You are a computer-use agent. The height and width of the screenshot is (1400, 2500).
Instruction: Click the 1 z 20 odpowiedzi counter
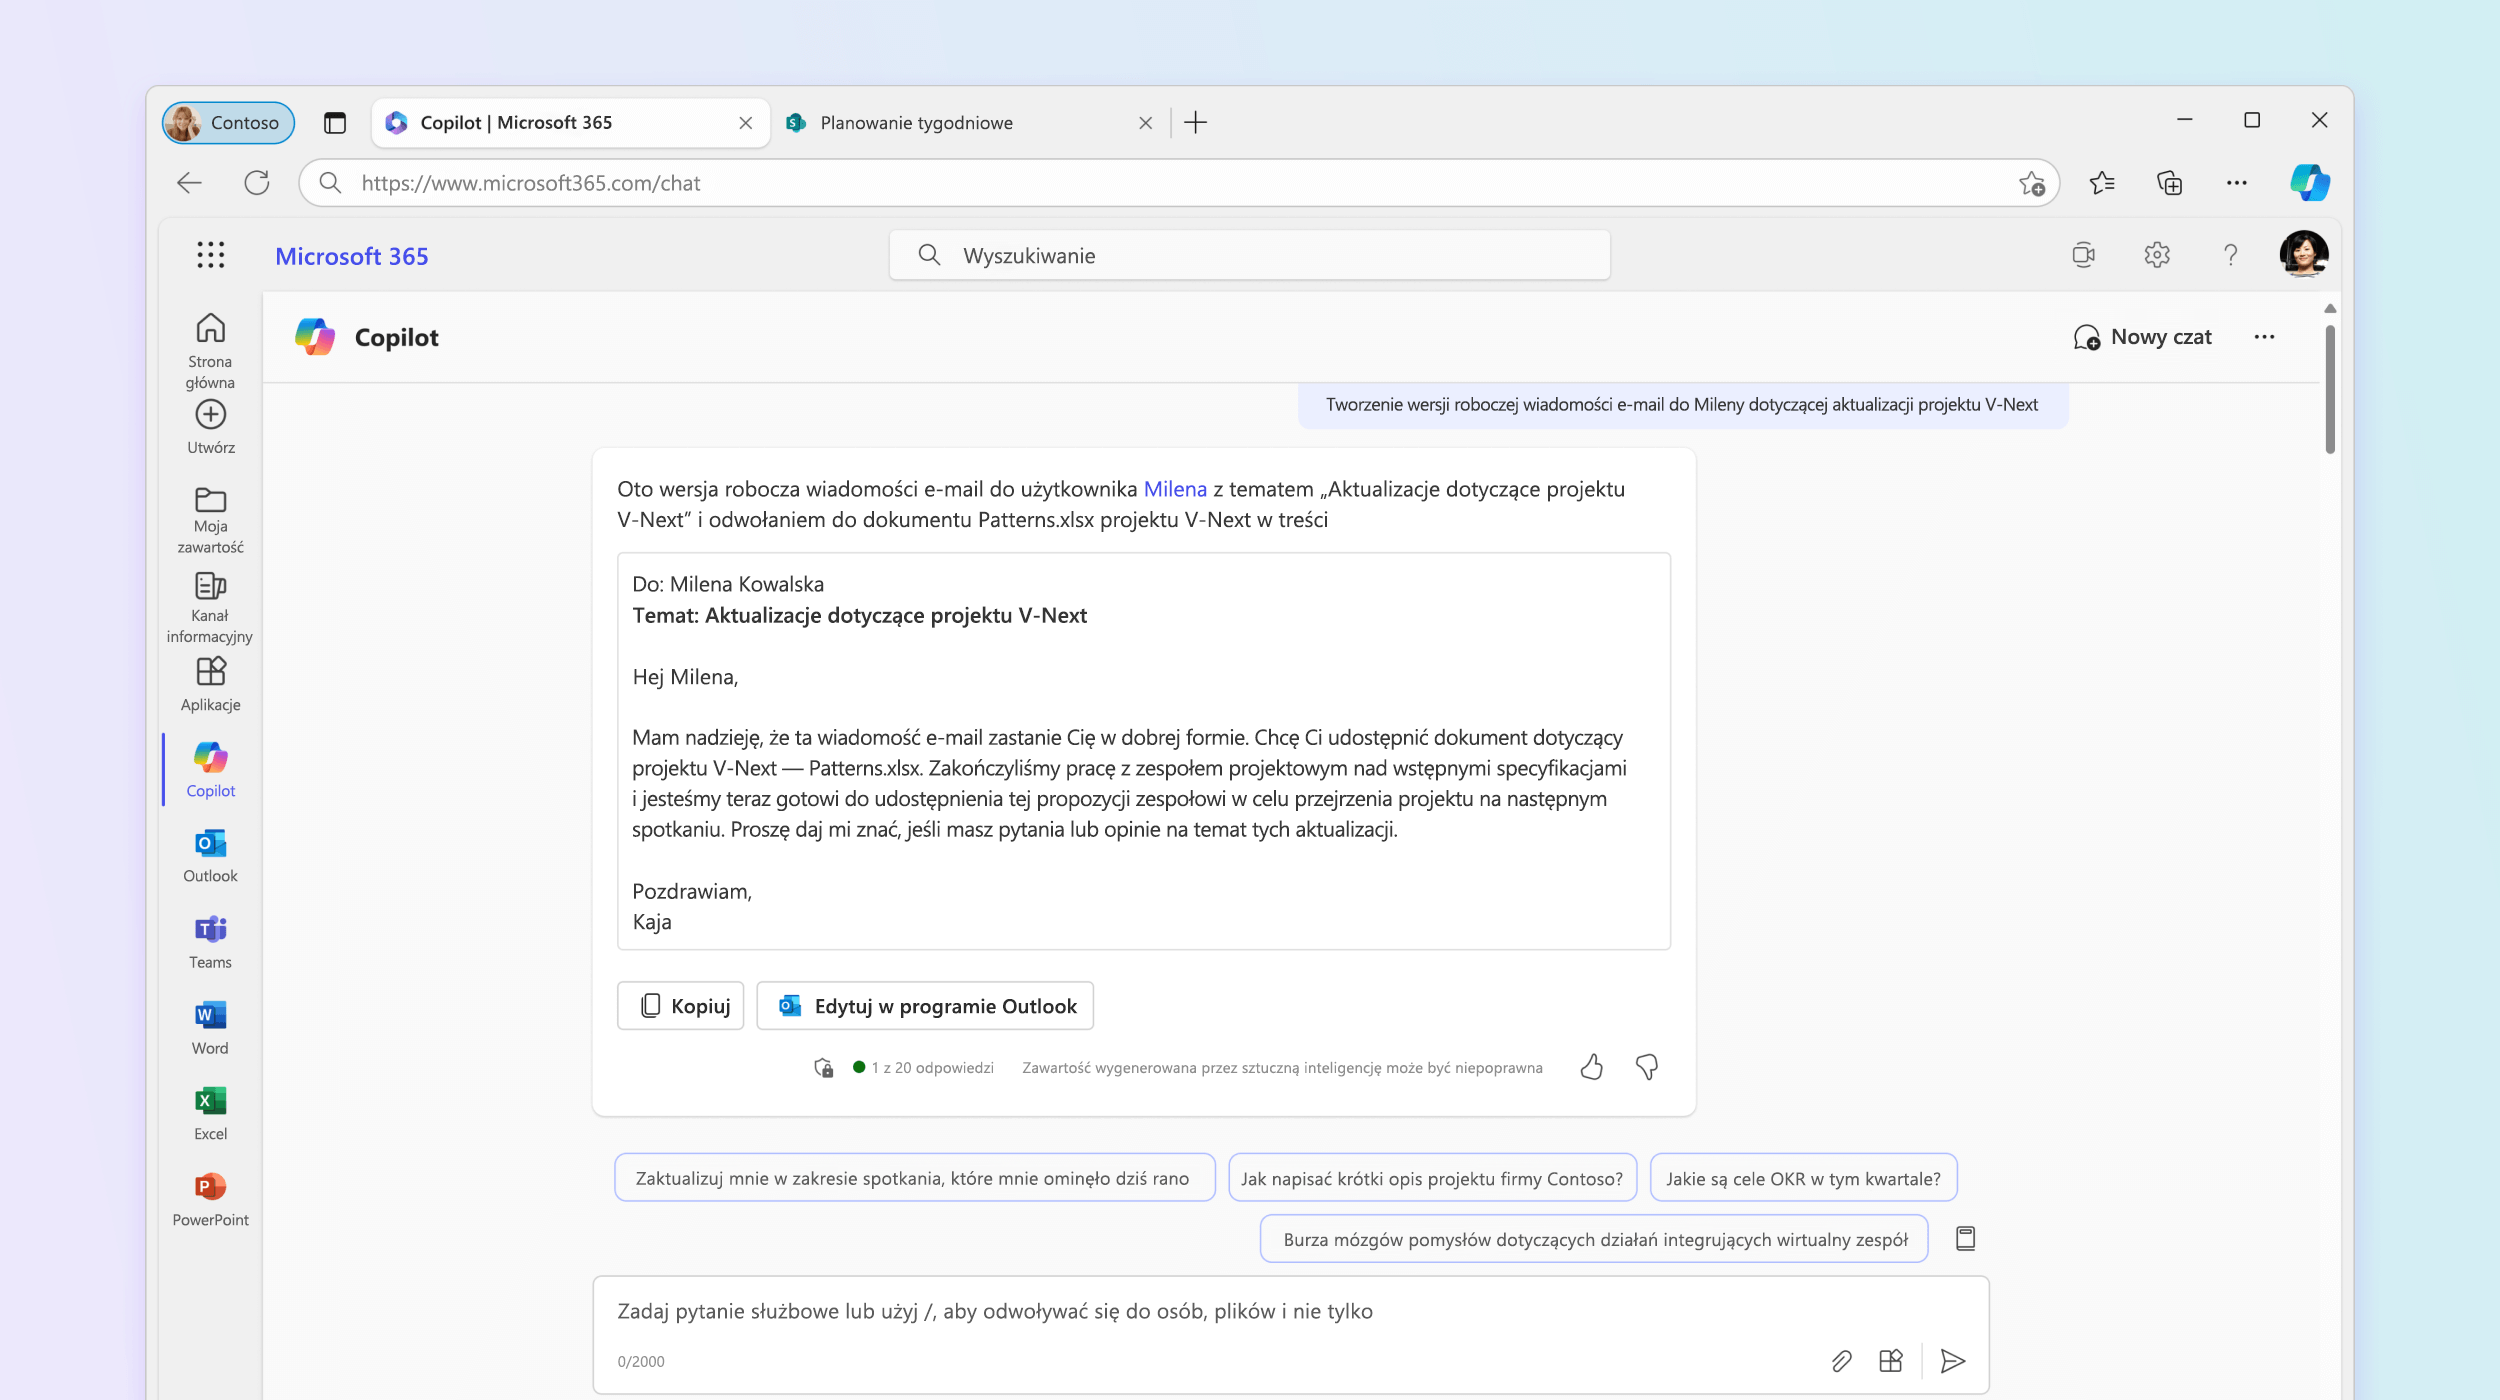pos(932,1068)
